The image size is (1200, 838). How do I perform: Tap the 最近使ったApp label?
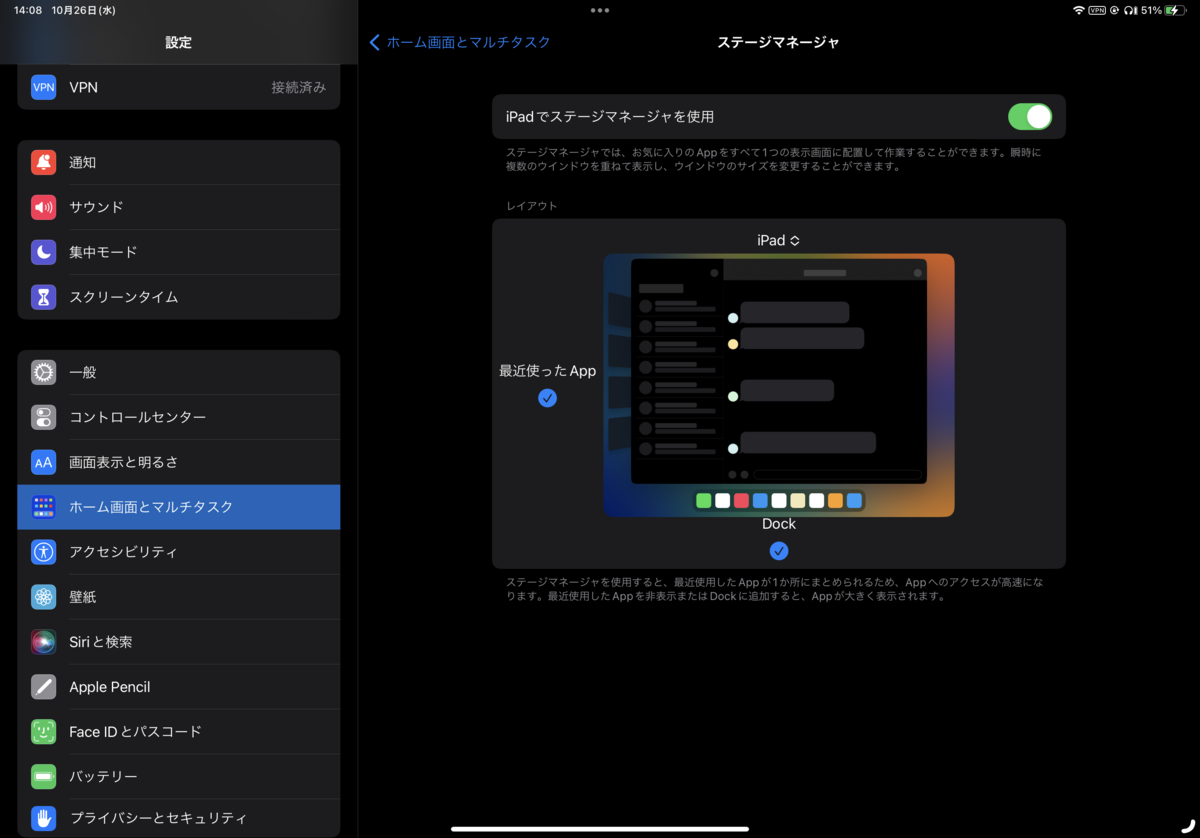click(547, 371)
